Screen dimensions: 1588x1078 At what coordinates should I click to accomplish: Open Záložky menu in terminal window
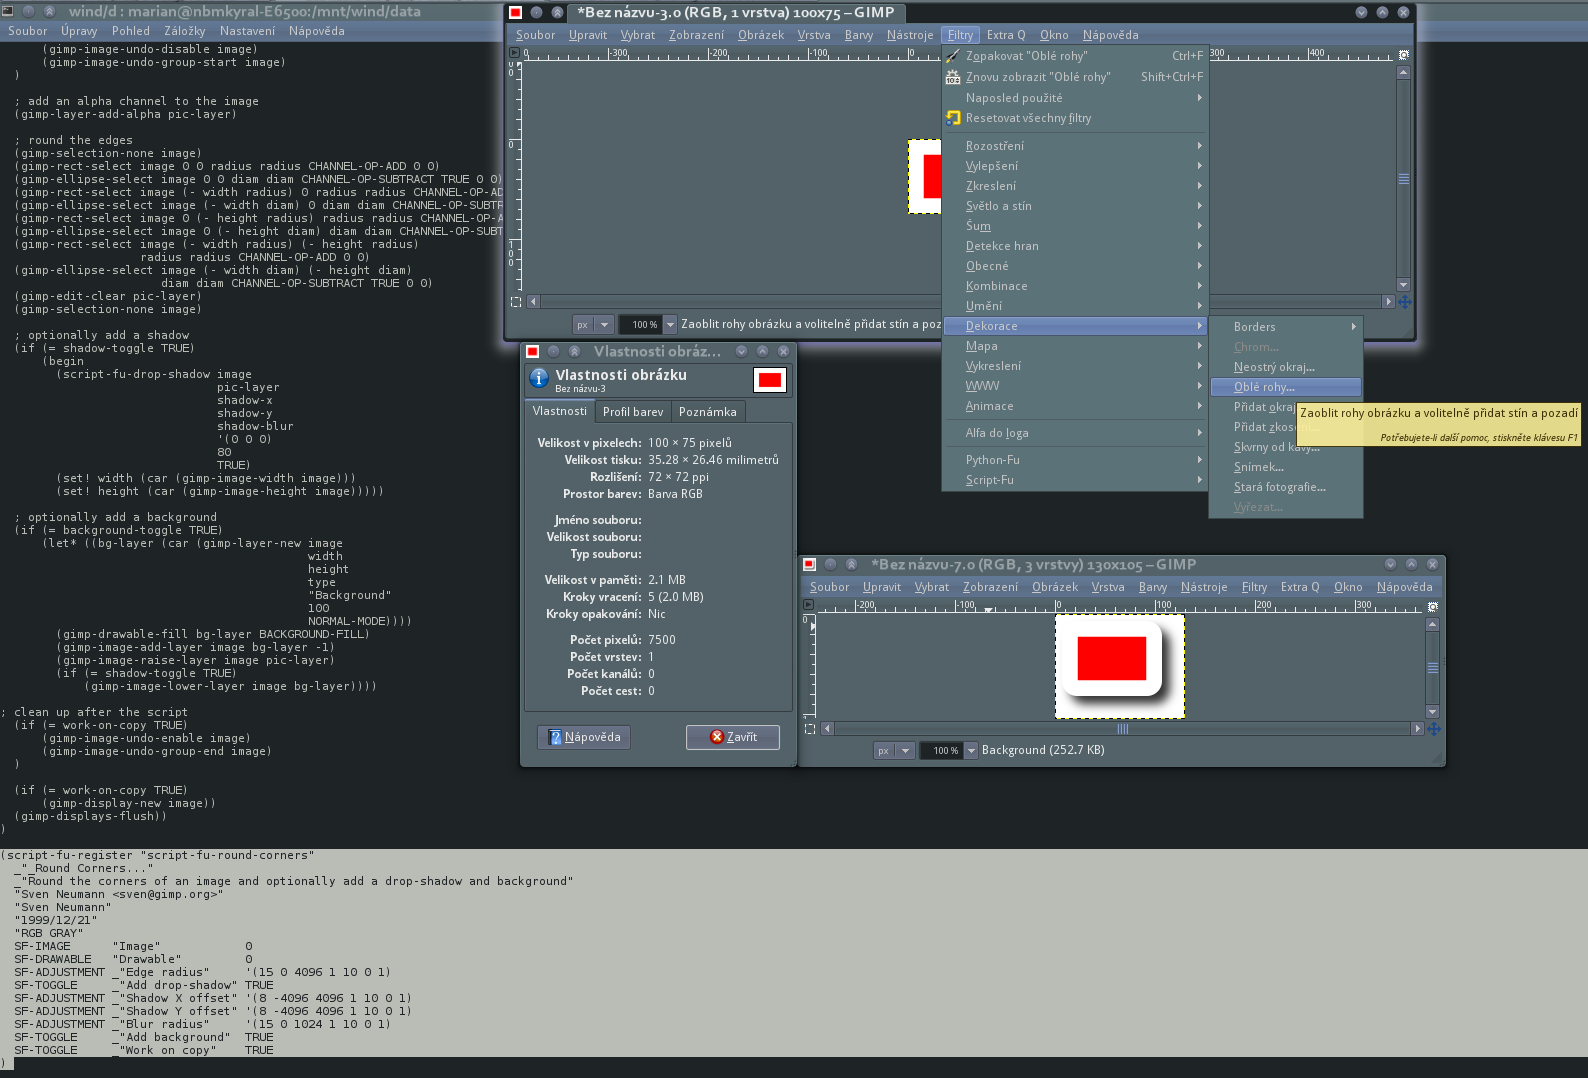[184, 31]
